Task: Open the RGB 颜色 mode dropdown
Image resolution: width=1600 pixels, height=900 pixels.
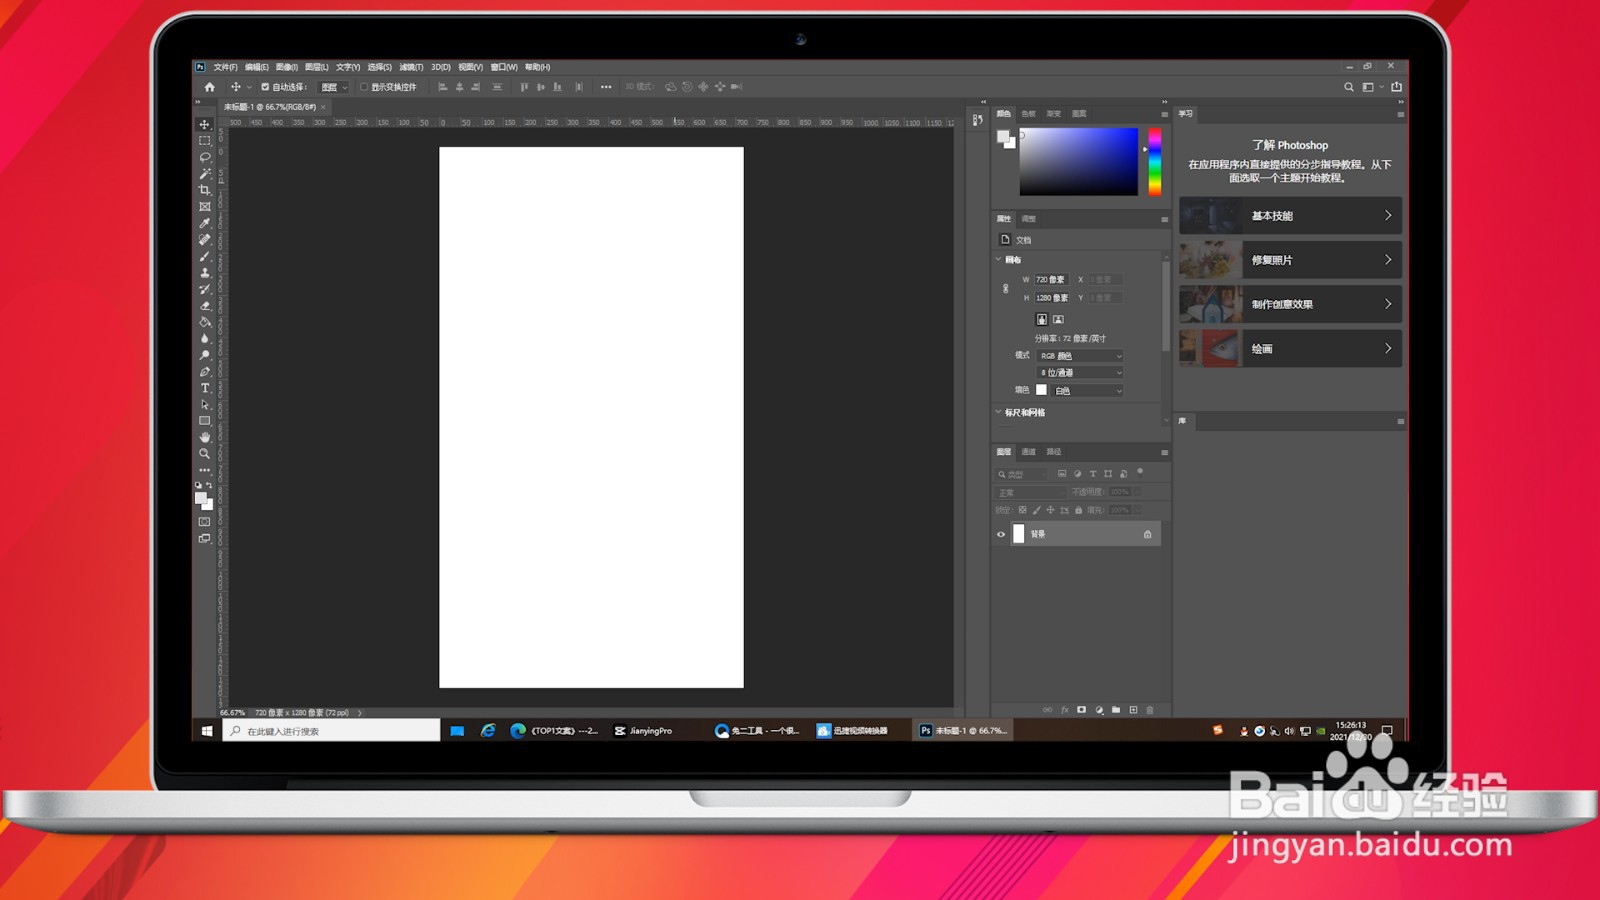Action: [1080, 356]
